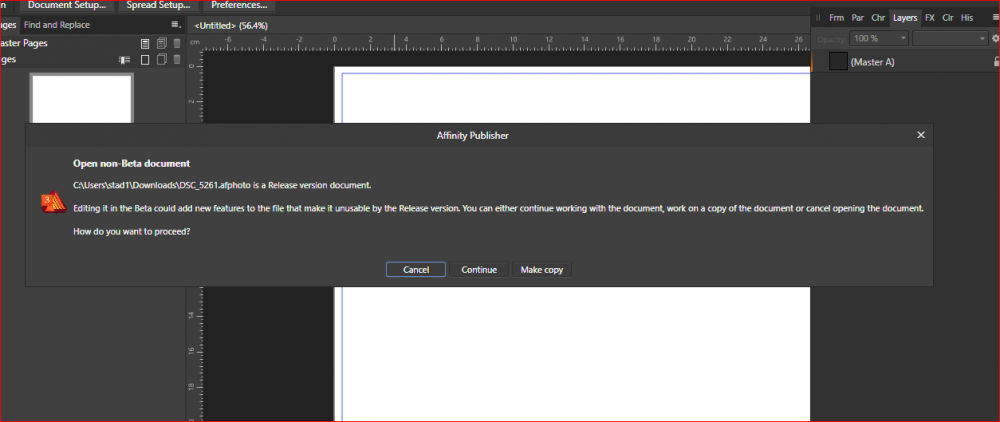Viewport: 1000px width, 422px height.
Task: Expand the Opacity 100 % dropdown
Action: pyautogui.click(x=903, y=38)
